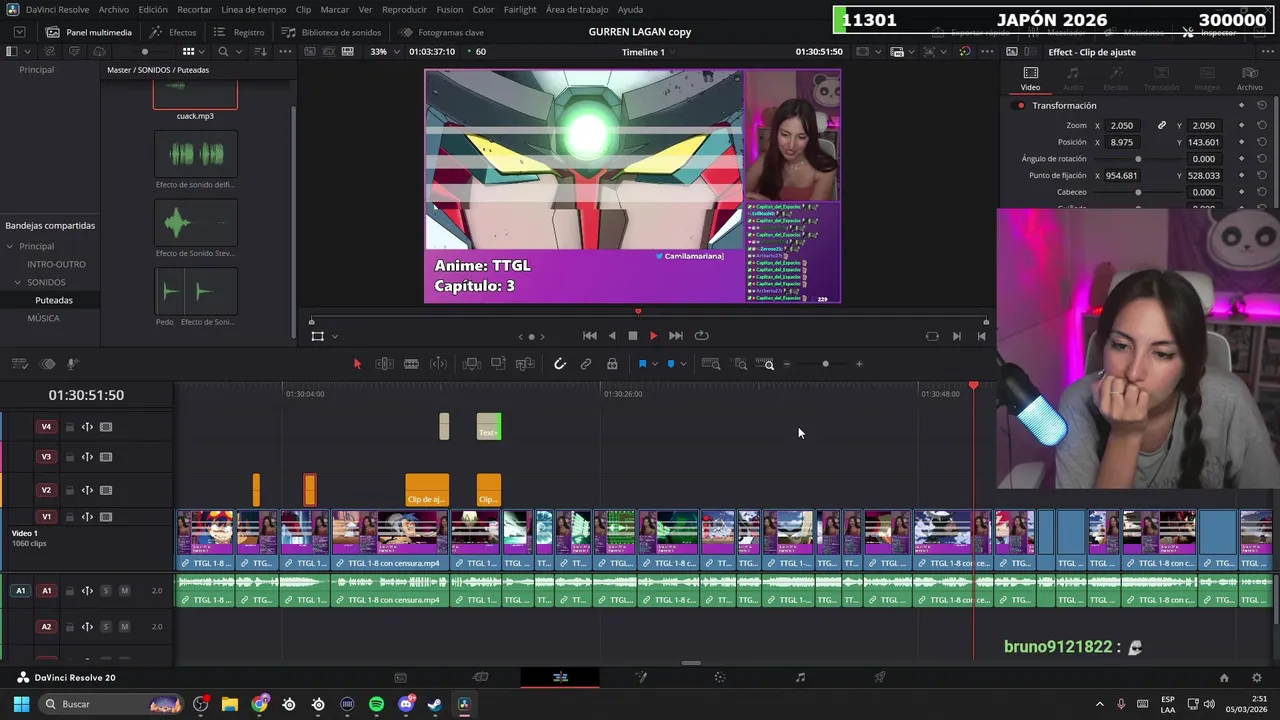Viewport: 1280px width, 720px height.
Task: Open Biblioteca de sonidos
Action: (331, 32)
